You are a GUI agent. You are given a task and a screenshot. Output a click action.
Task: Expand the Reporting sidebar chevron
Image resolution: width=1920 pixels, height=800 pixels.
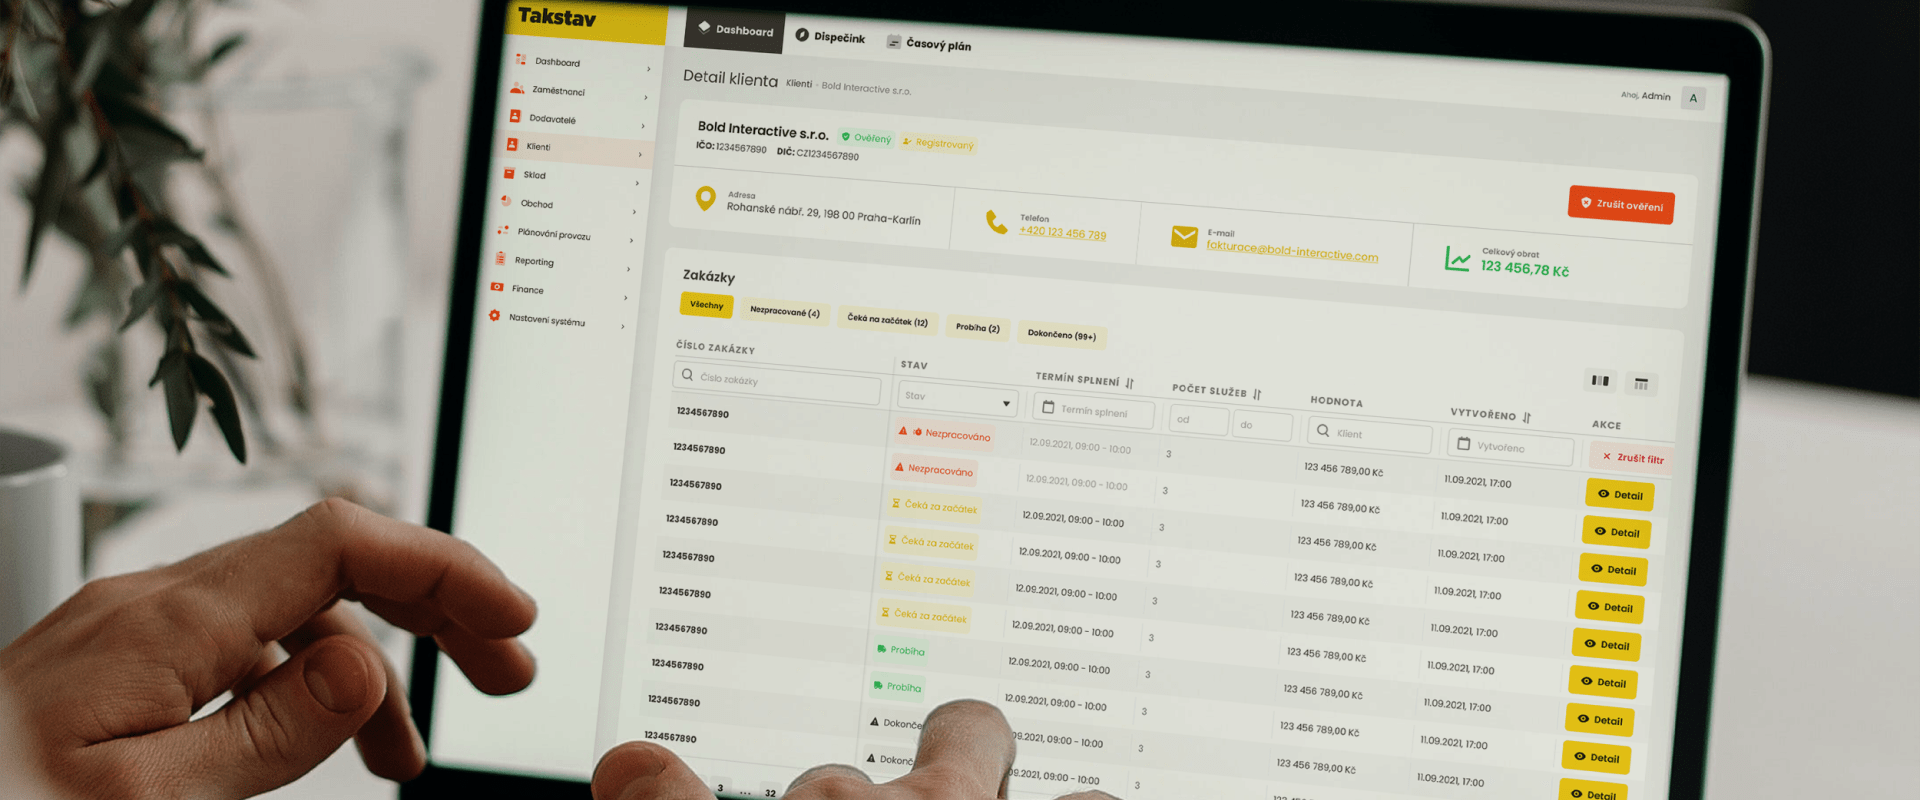click(627, 269)
